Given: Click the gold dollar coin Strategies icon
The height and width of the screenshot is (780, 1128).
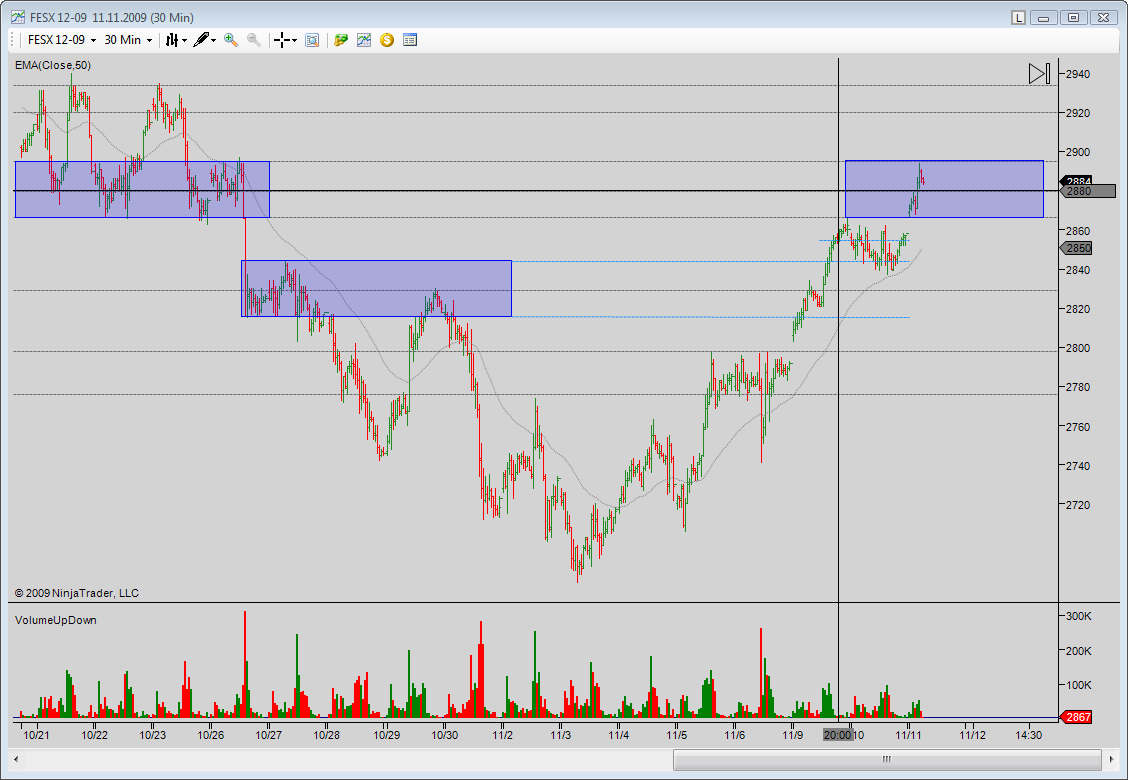Looking at the screenshot, I should [x=387, y=40].
